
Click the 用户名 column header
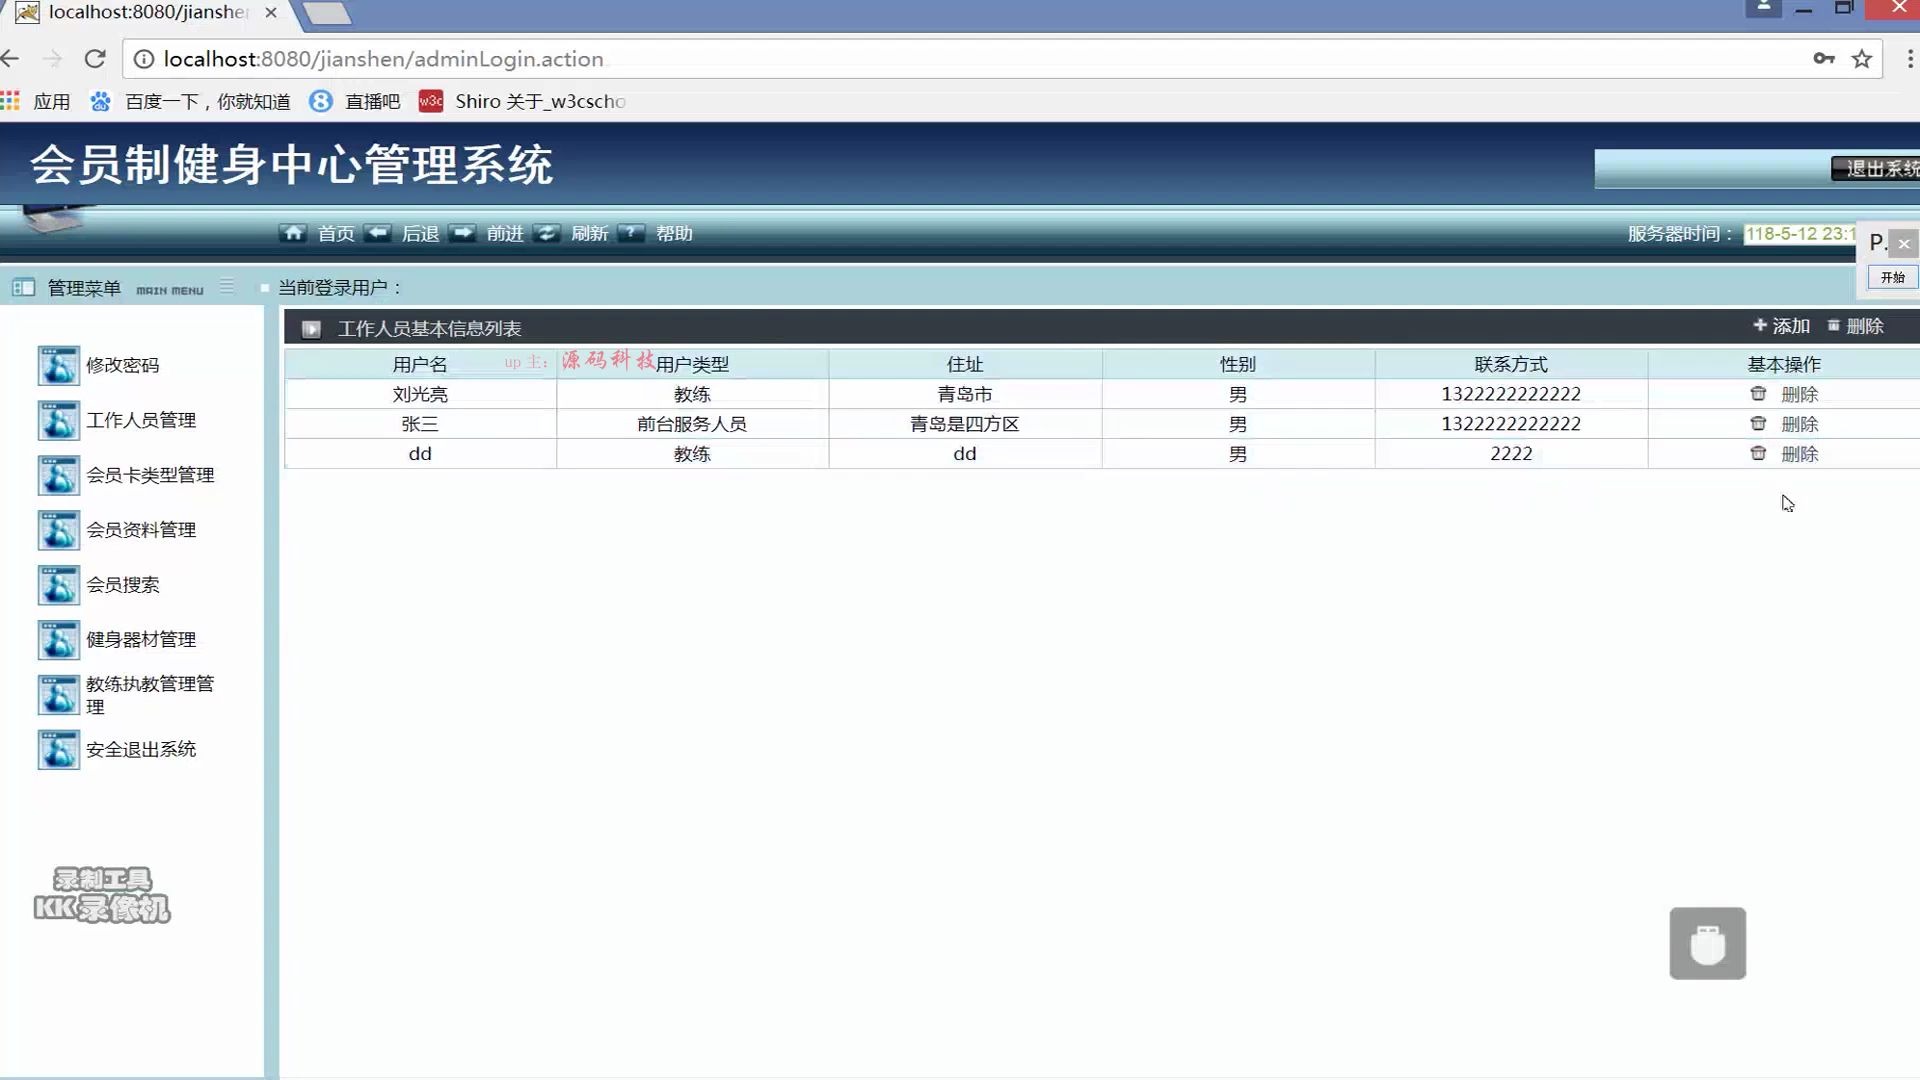click(x=420, y=364)
